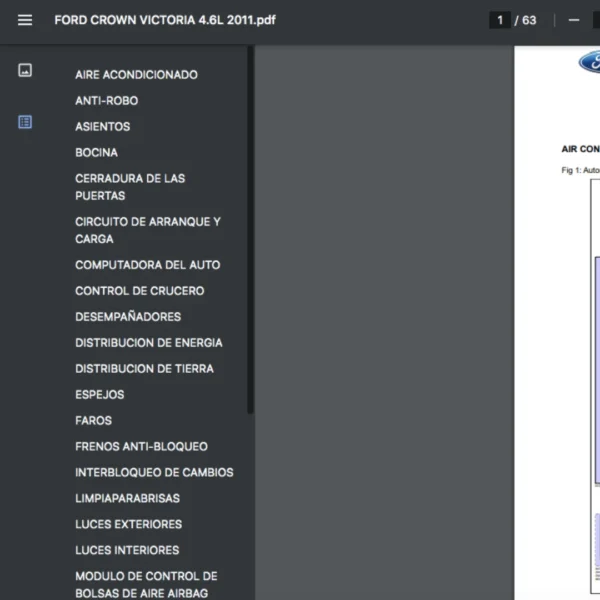
Task: Open the BOCINA outline entry
Action: click(x=96, y=153)
